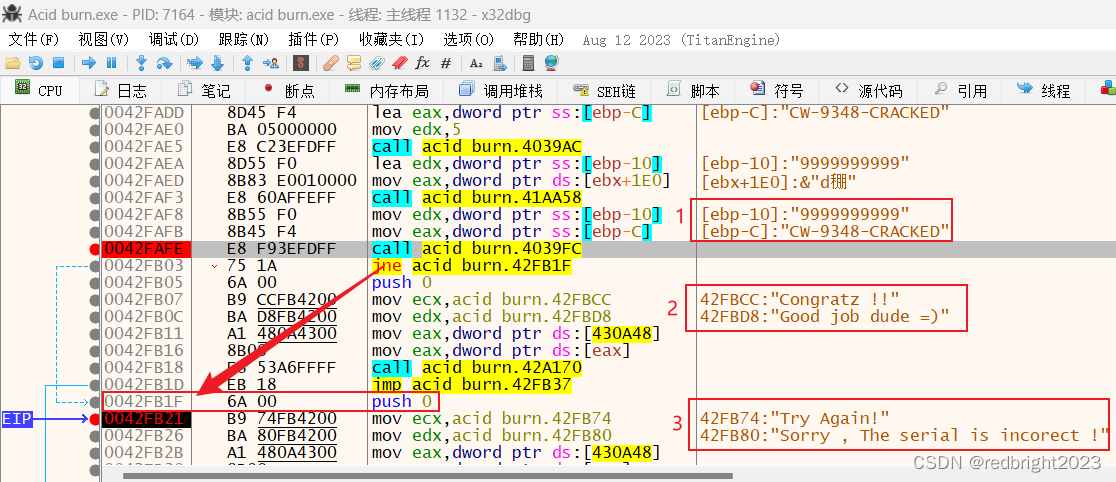Switch to the 笔记 tab
The height and width of the screenshot is (482, 1116).
click(x=204, y=90)
